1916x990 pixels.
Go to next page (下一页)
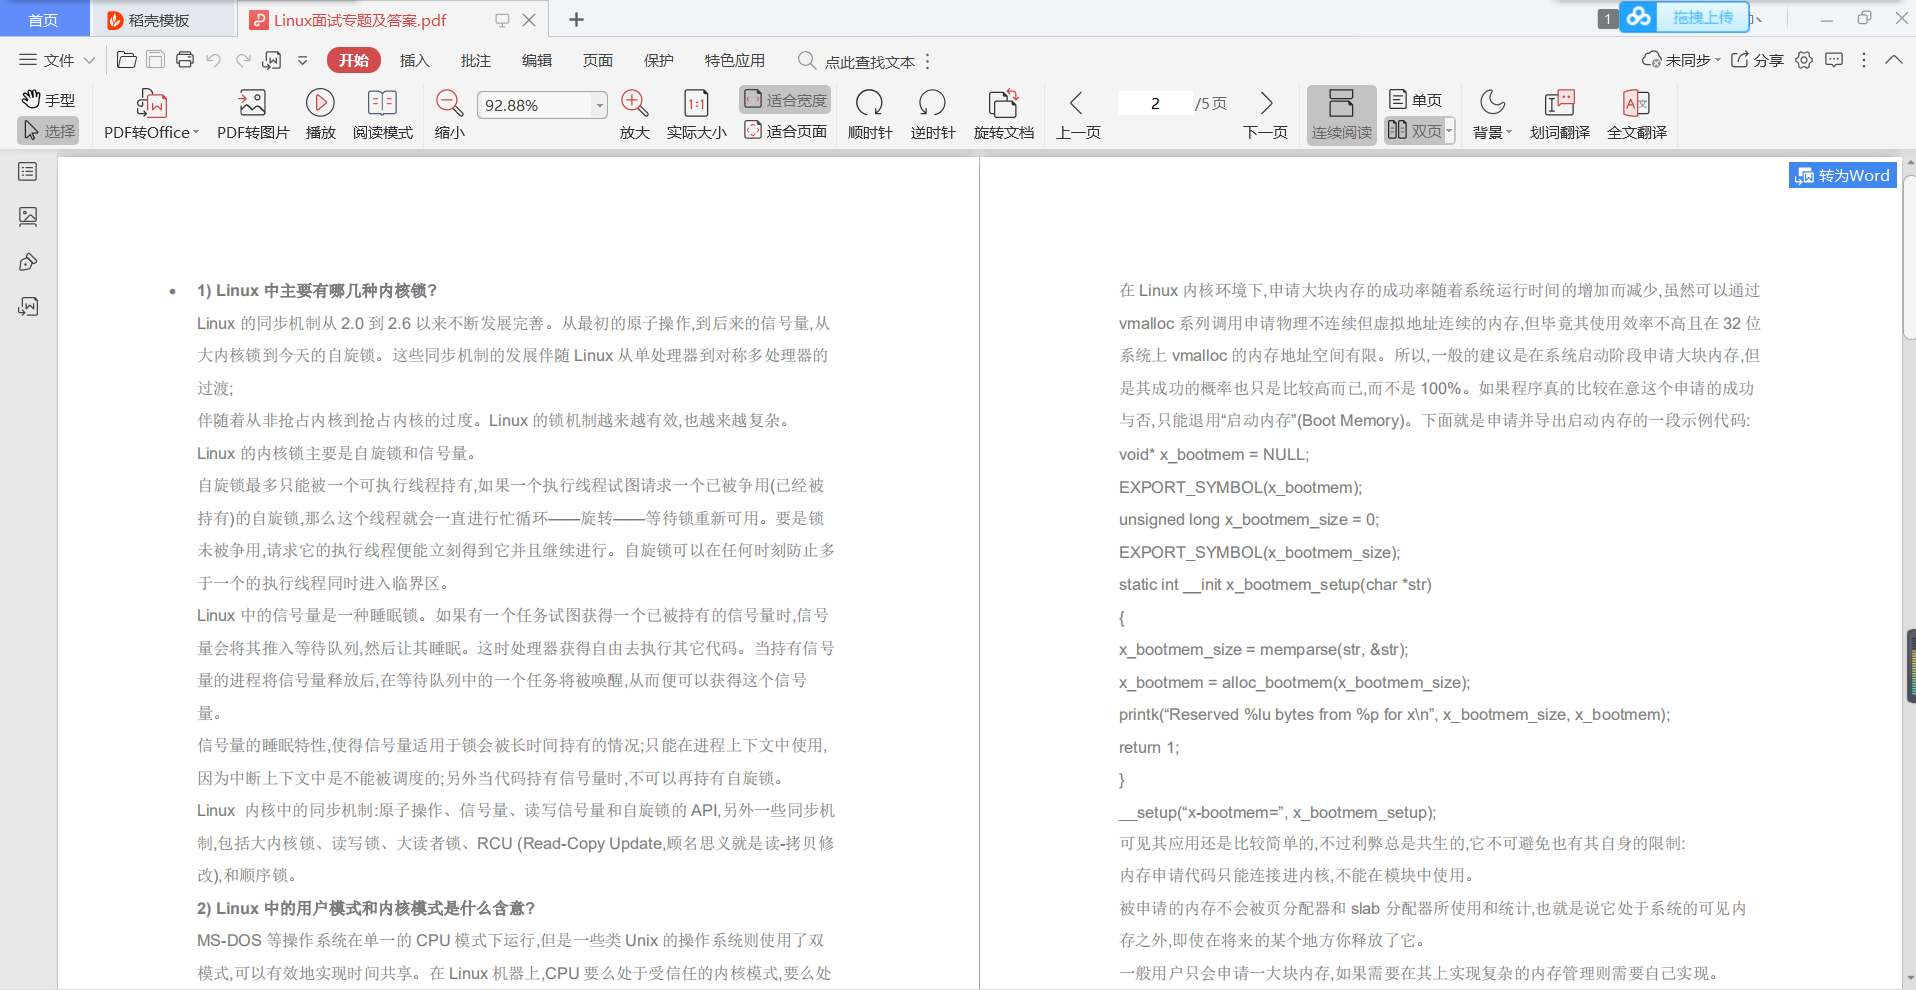coord(1265,115)
